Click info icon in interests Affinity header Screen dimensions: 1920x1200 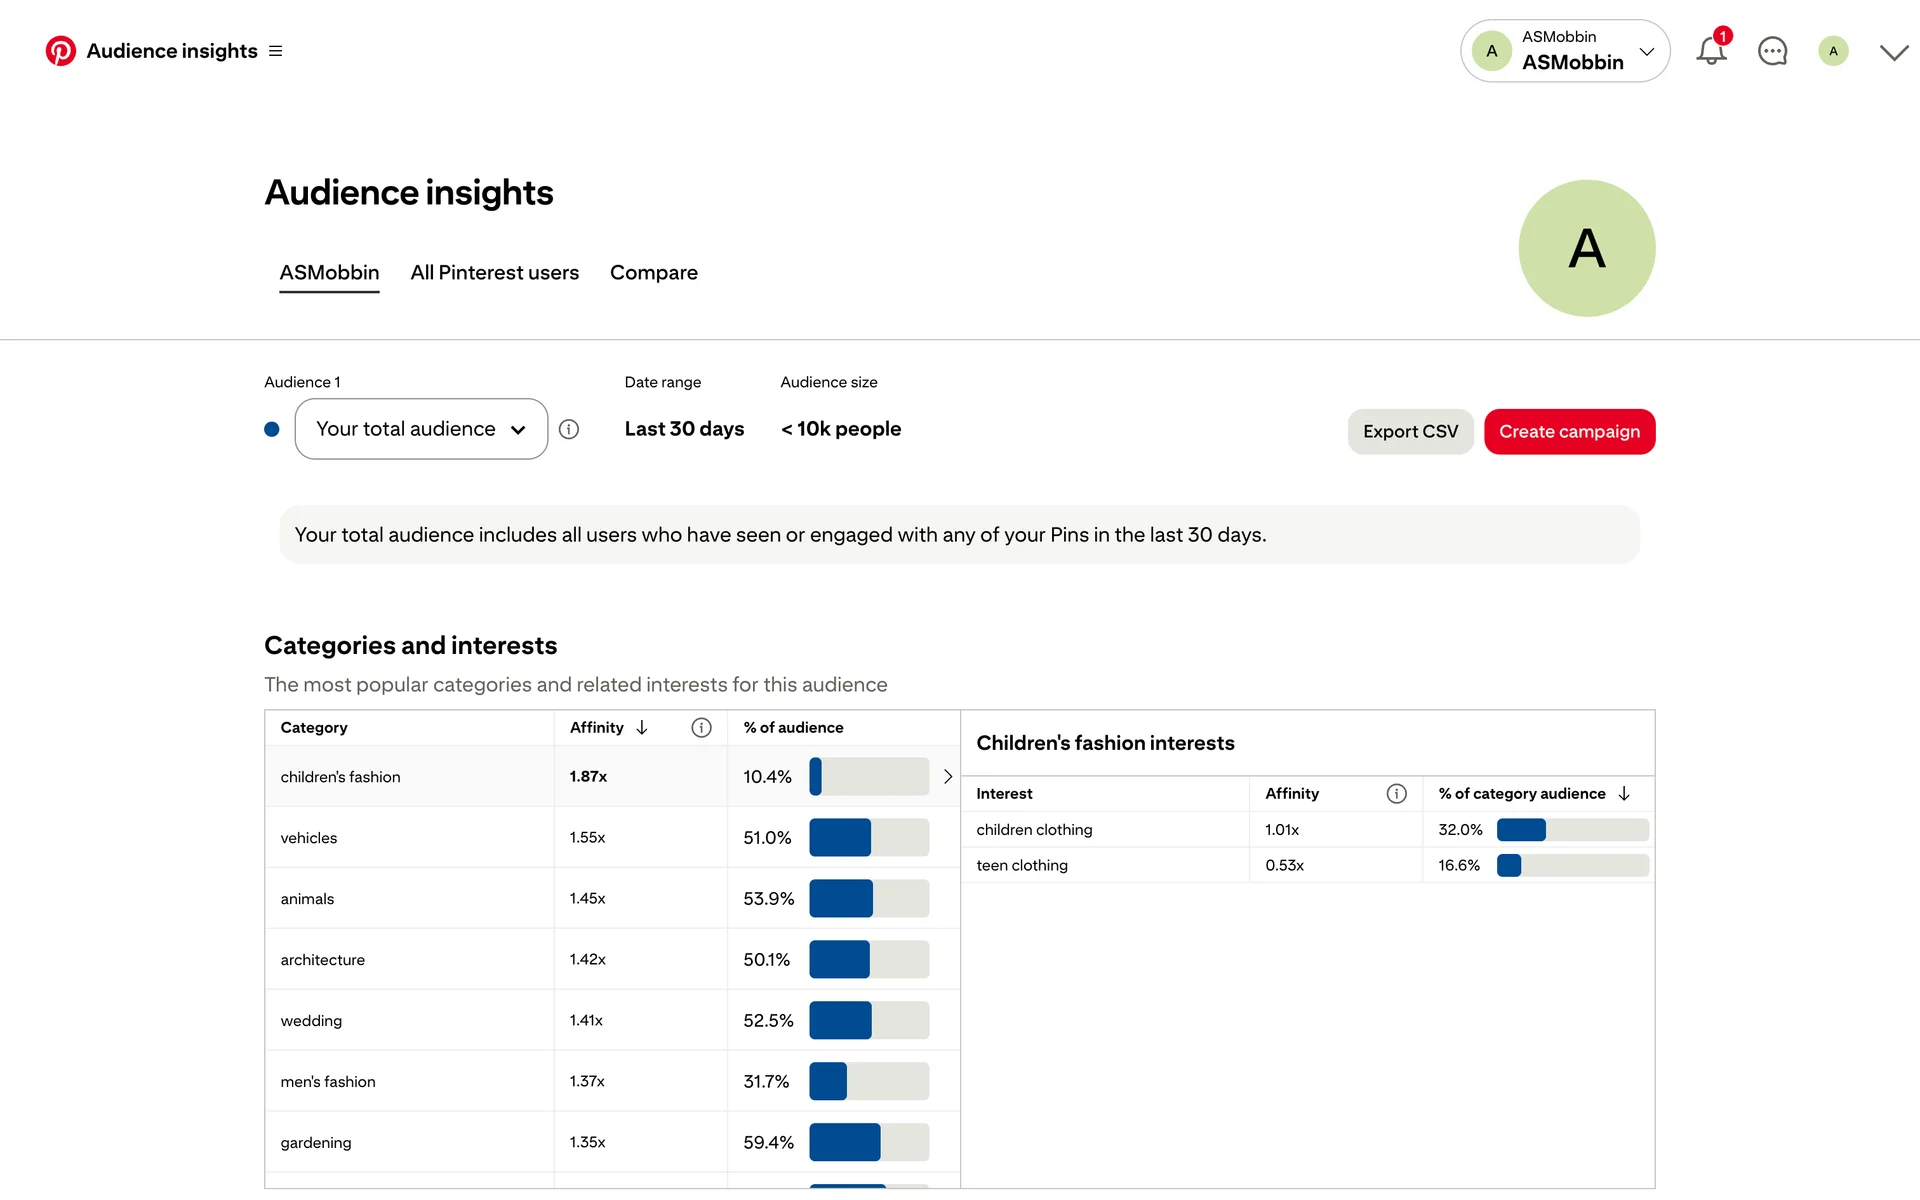(1396, 794)
